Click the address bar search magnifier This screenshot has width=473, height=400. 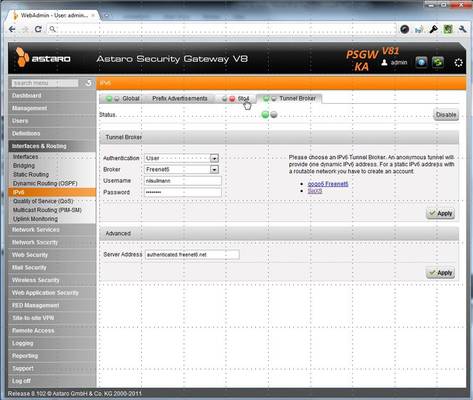click(53, 29)
